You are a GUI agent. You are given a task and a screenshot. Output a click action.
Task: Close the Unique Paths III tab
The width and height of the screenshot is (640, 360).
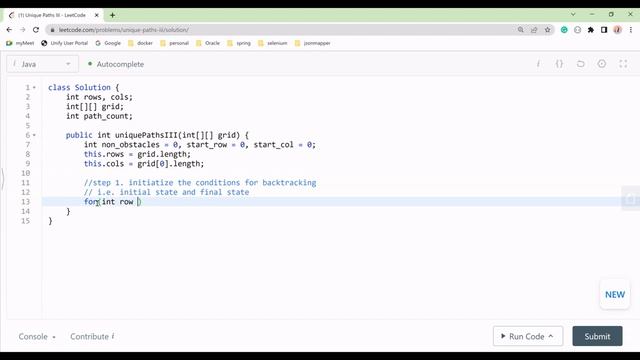[97, 15]
